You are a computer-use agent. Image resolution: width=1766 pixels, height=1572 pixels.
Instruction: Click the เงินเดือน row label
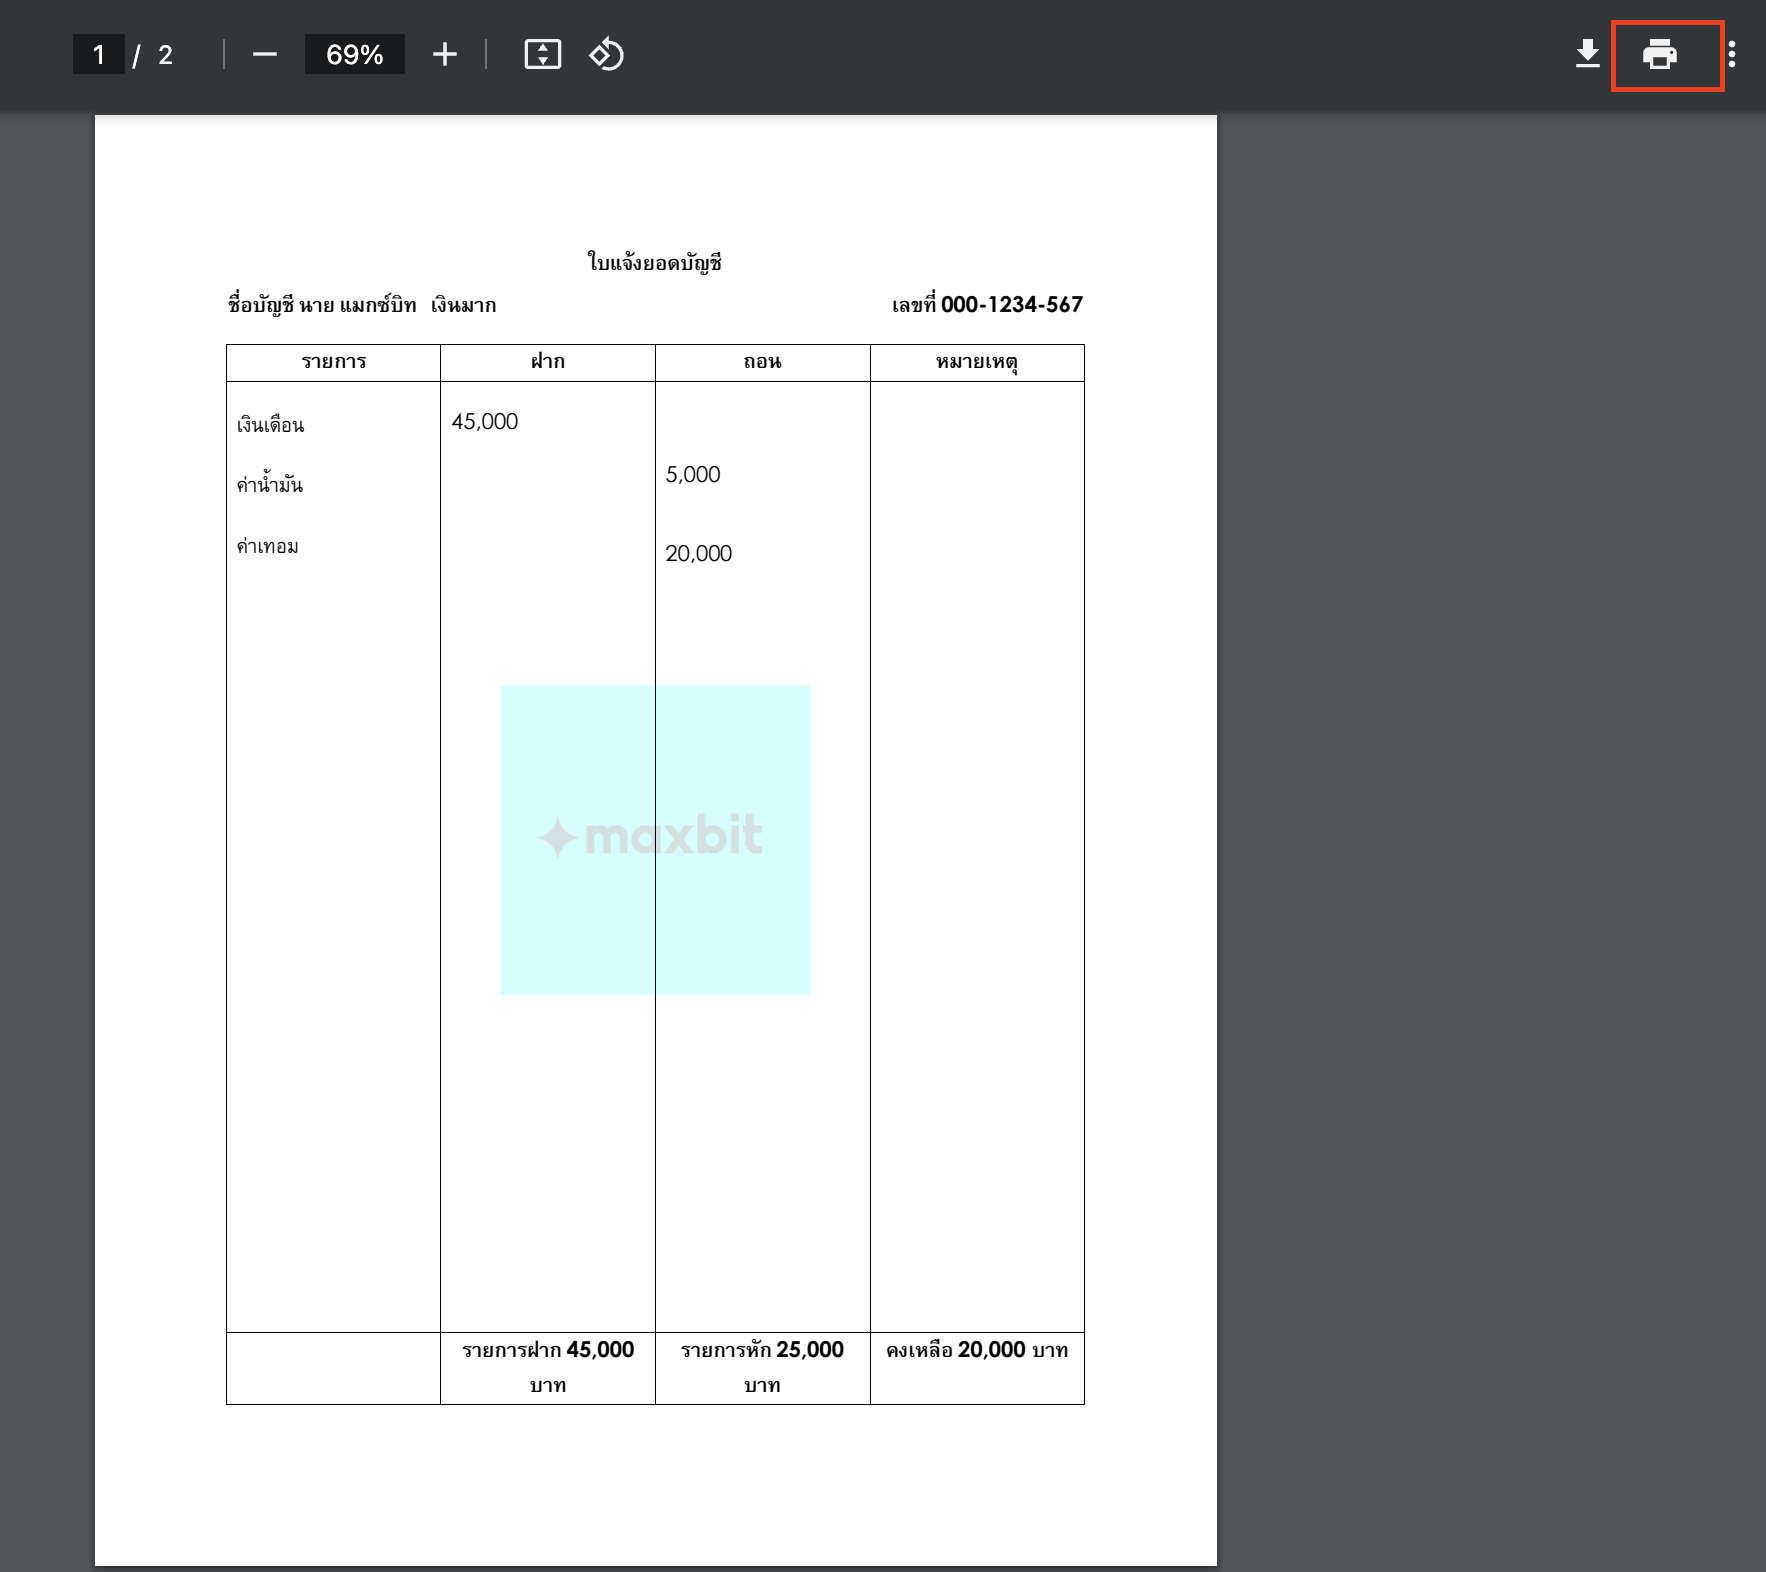coord(268,424)
